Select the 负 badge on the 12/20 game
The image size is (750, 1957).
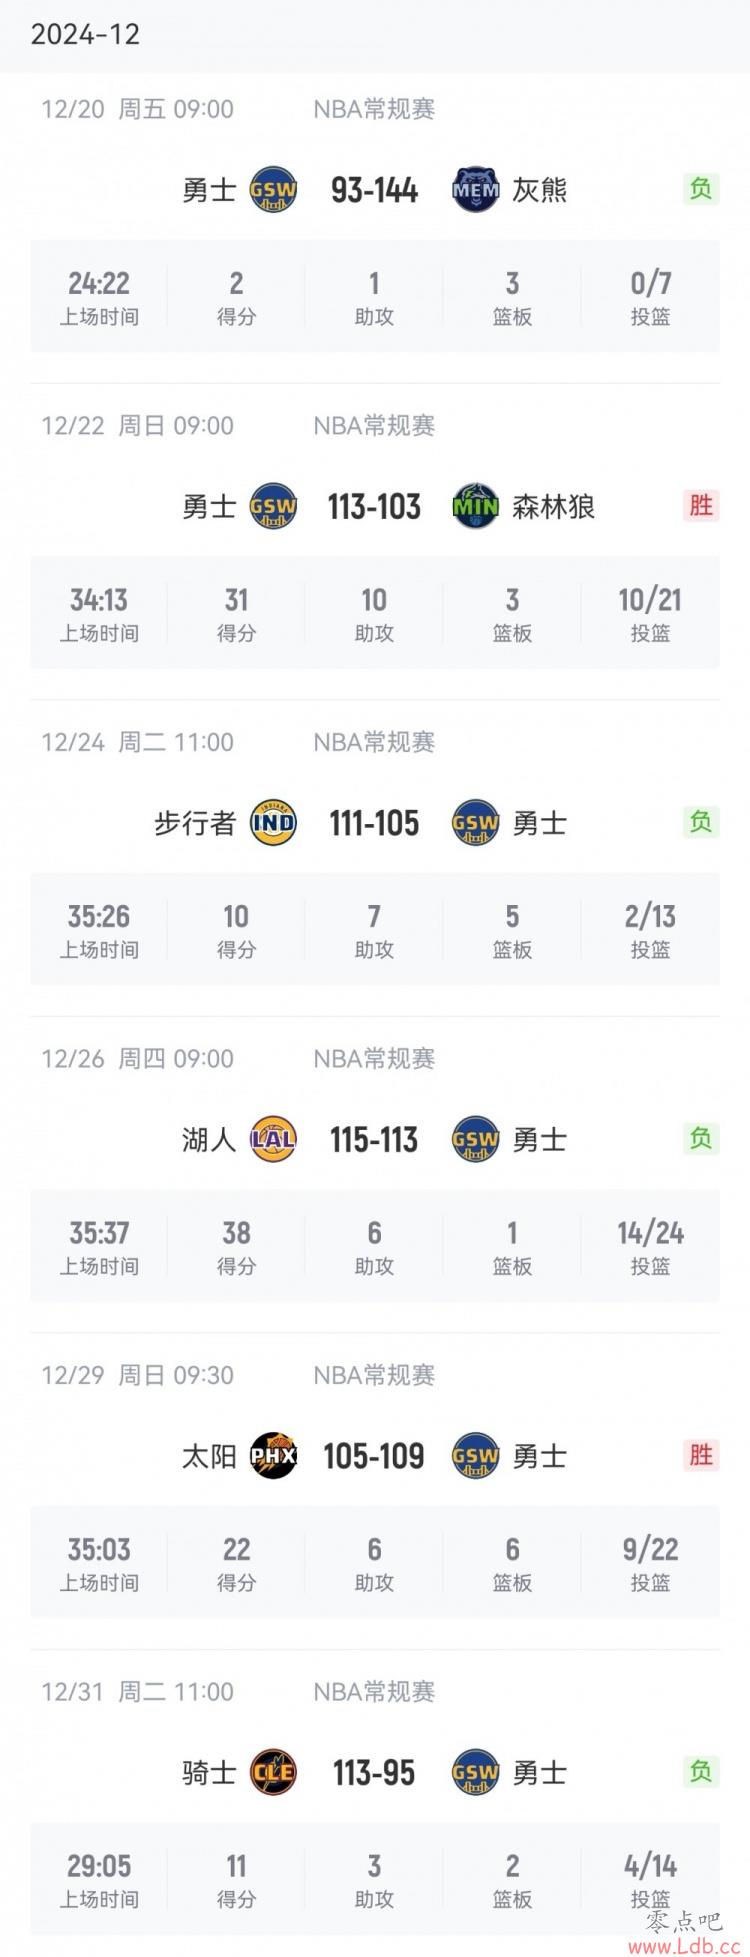pos(701,188)
